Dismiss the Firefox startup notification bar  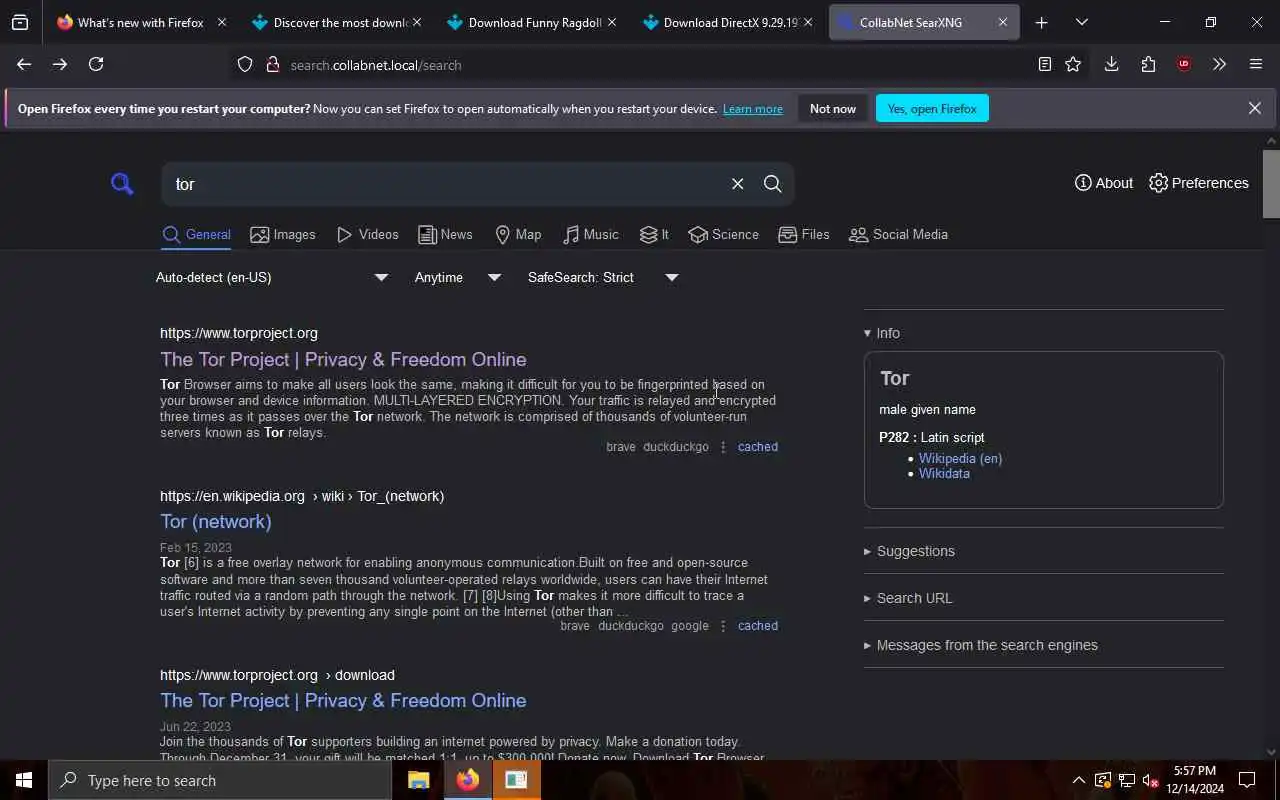(x=1254, y=108)
